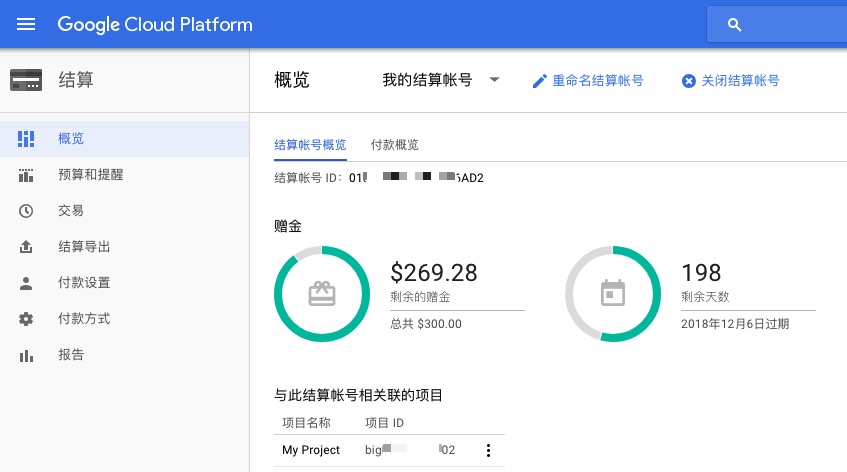Expand the 我的结算帐号 dropdown arrow
The height and width of the screenshot is (472, 847).
click(x=494, y=79)
